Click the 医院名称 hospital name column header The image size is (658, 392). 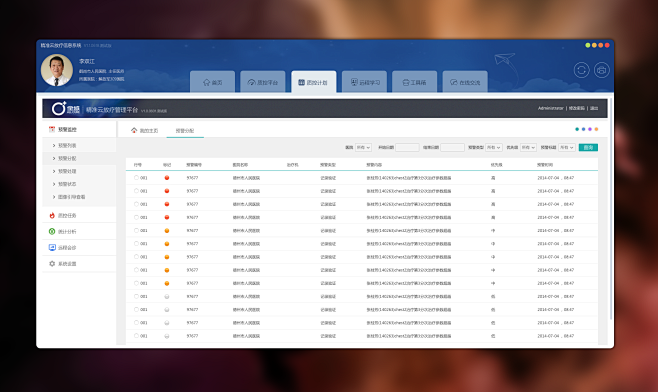(x=240, y=165)
